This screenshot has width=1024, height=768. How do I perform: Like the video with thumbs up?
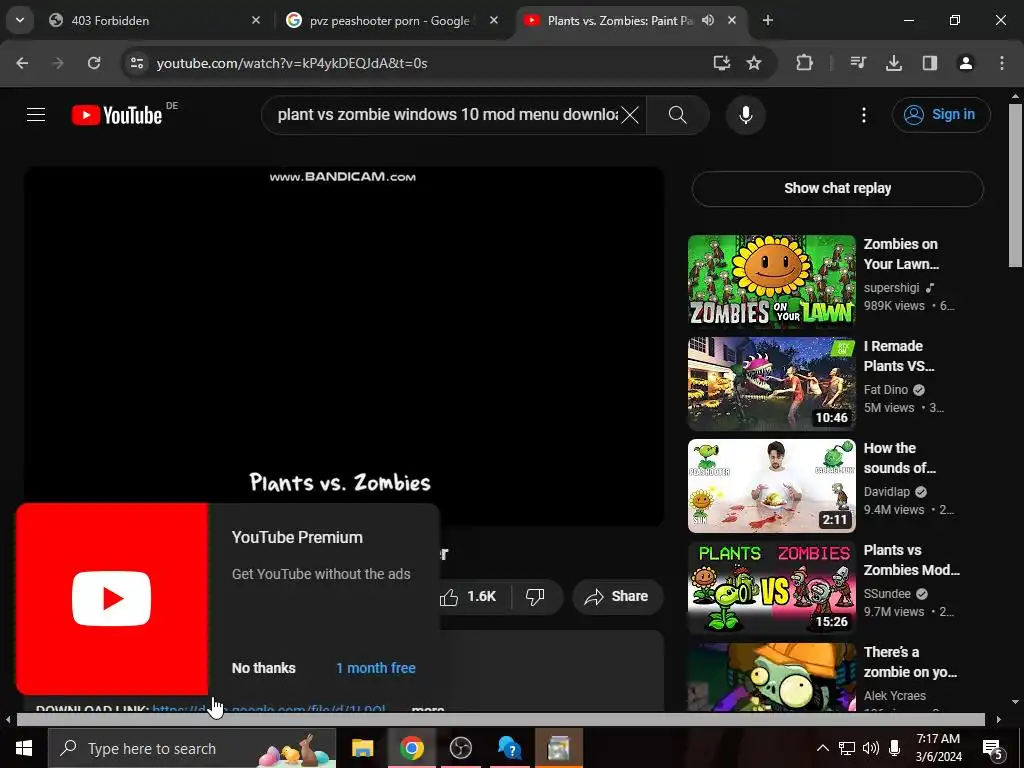tap(468, 596)
